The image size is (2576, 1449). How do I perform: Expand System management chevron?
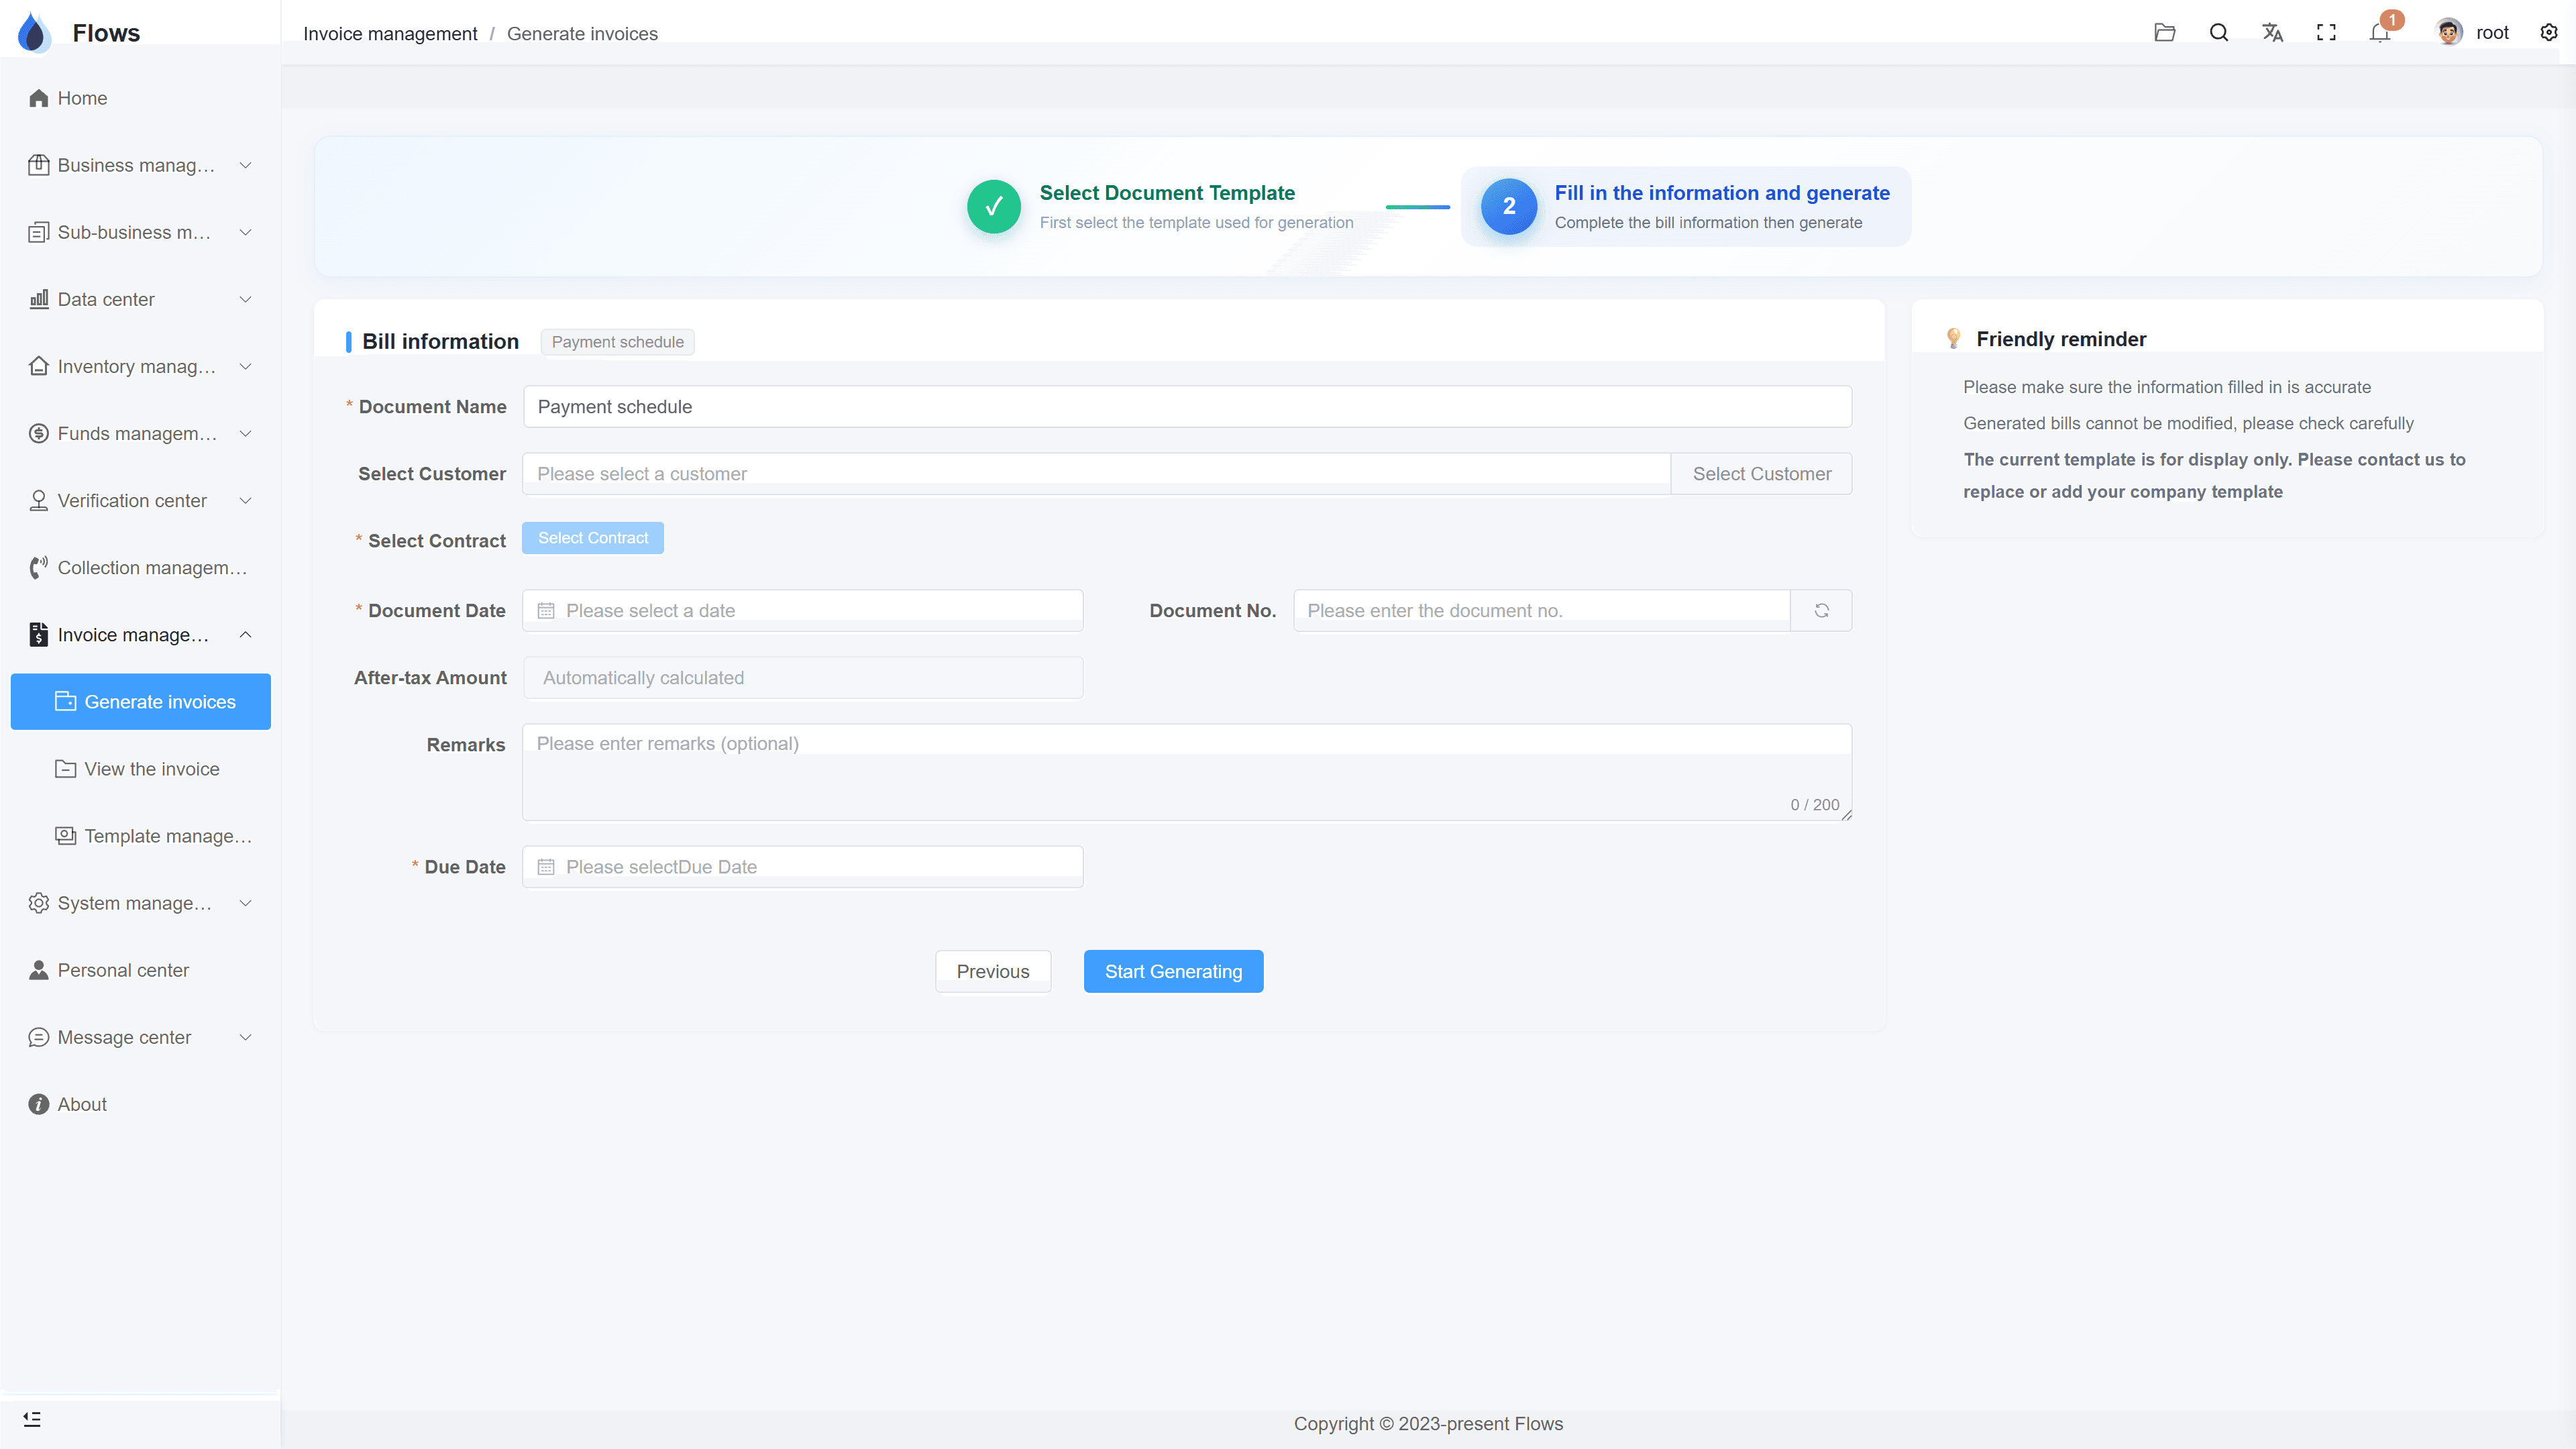(x=245, y=903)
